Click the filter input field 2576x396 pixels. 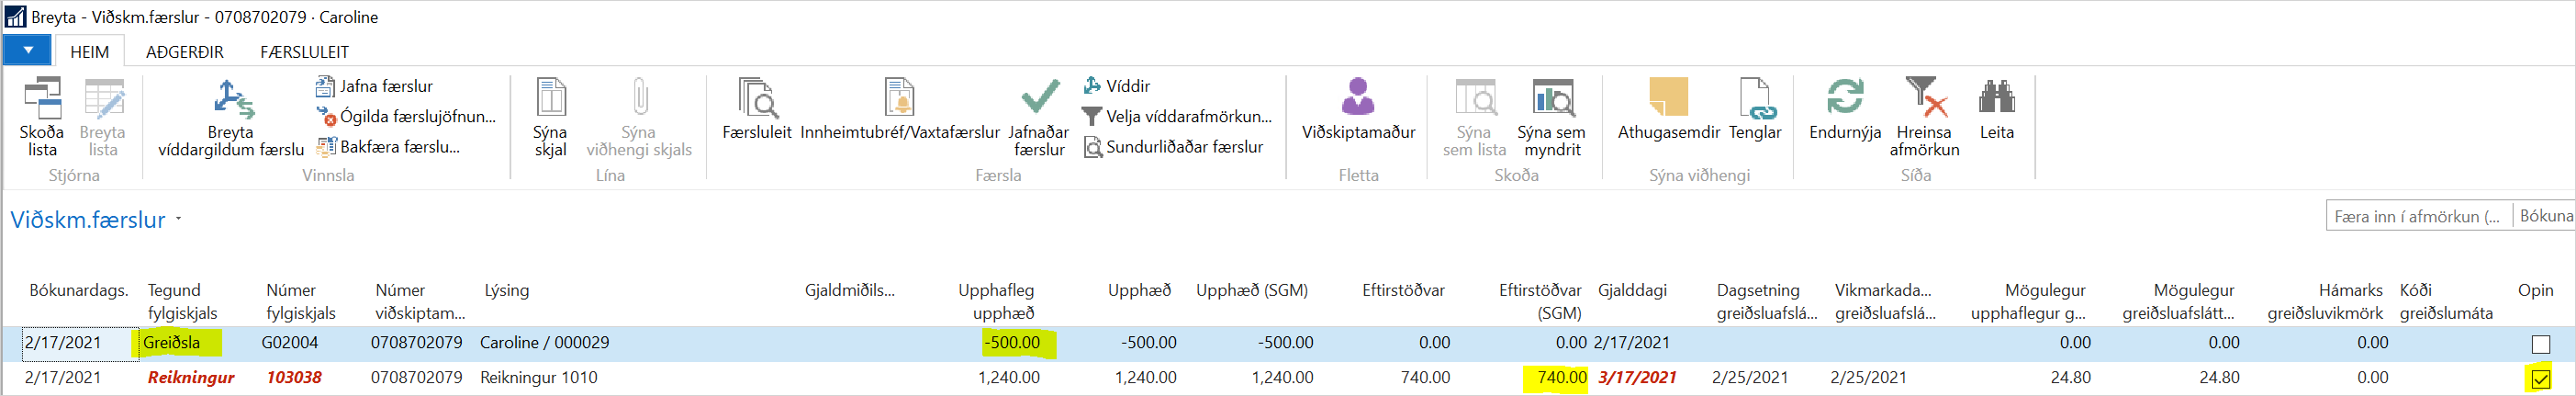coord(2416,216)
